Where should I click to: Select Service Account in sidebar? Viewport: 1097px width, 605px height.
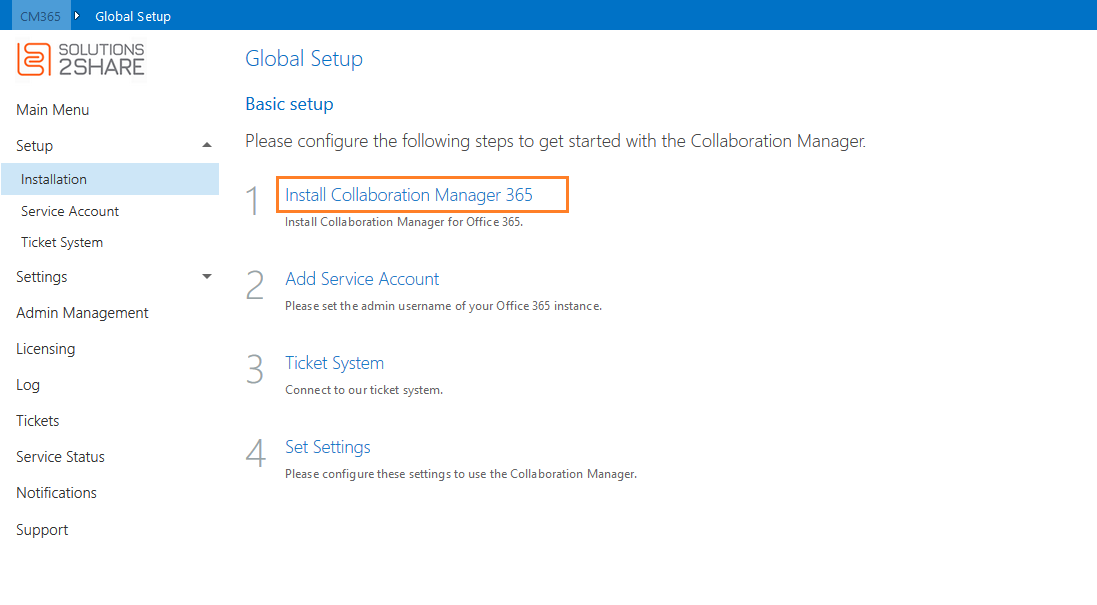tap(70, 211)
